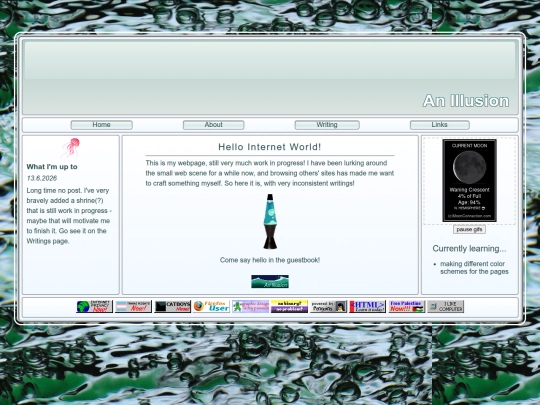Click the lava lamp image
Image resolution: width=540 pixels, height=405 pixels.
tap(270, 221)
